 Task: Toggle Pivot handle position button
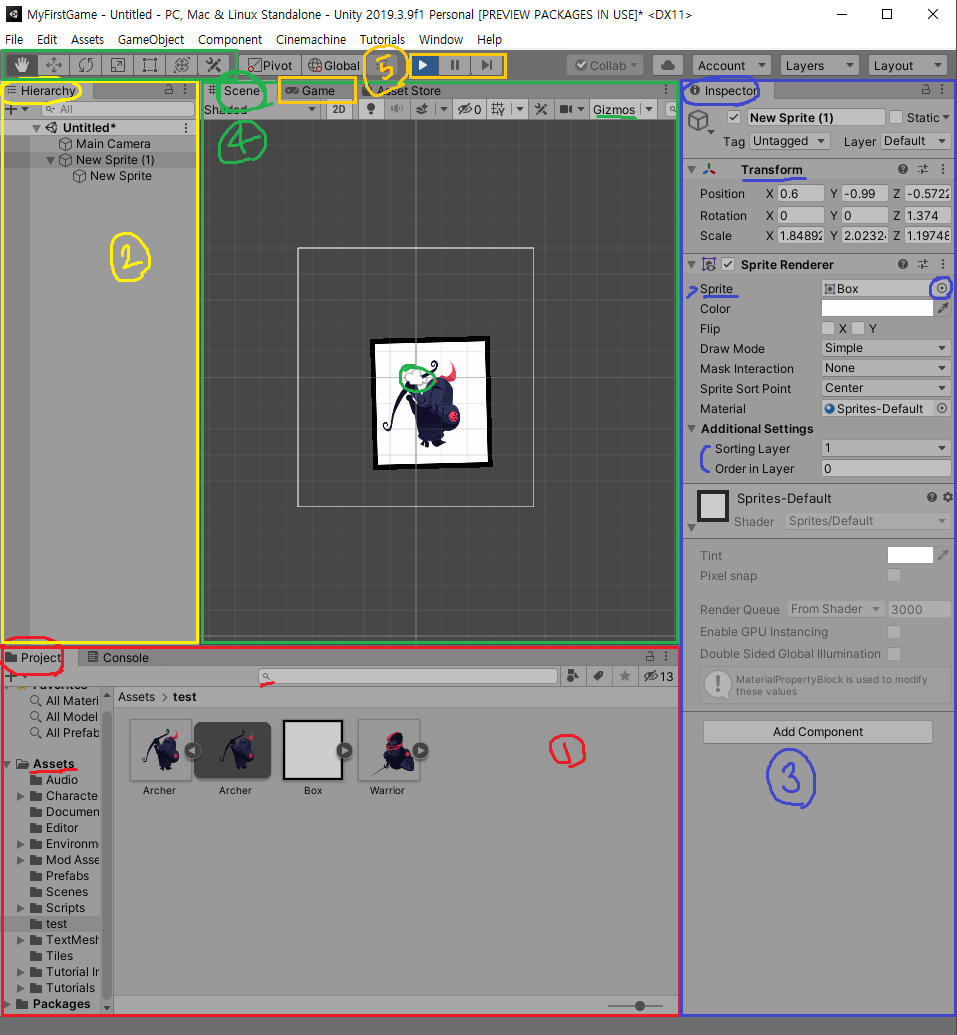click(x=270, y=65)
